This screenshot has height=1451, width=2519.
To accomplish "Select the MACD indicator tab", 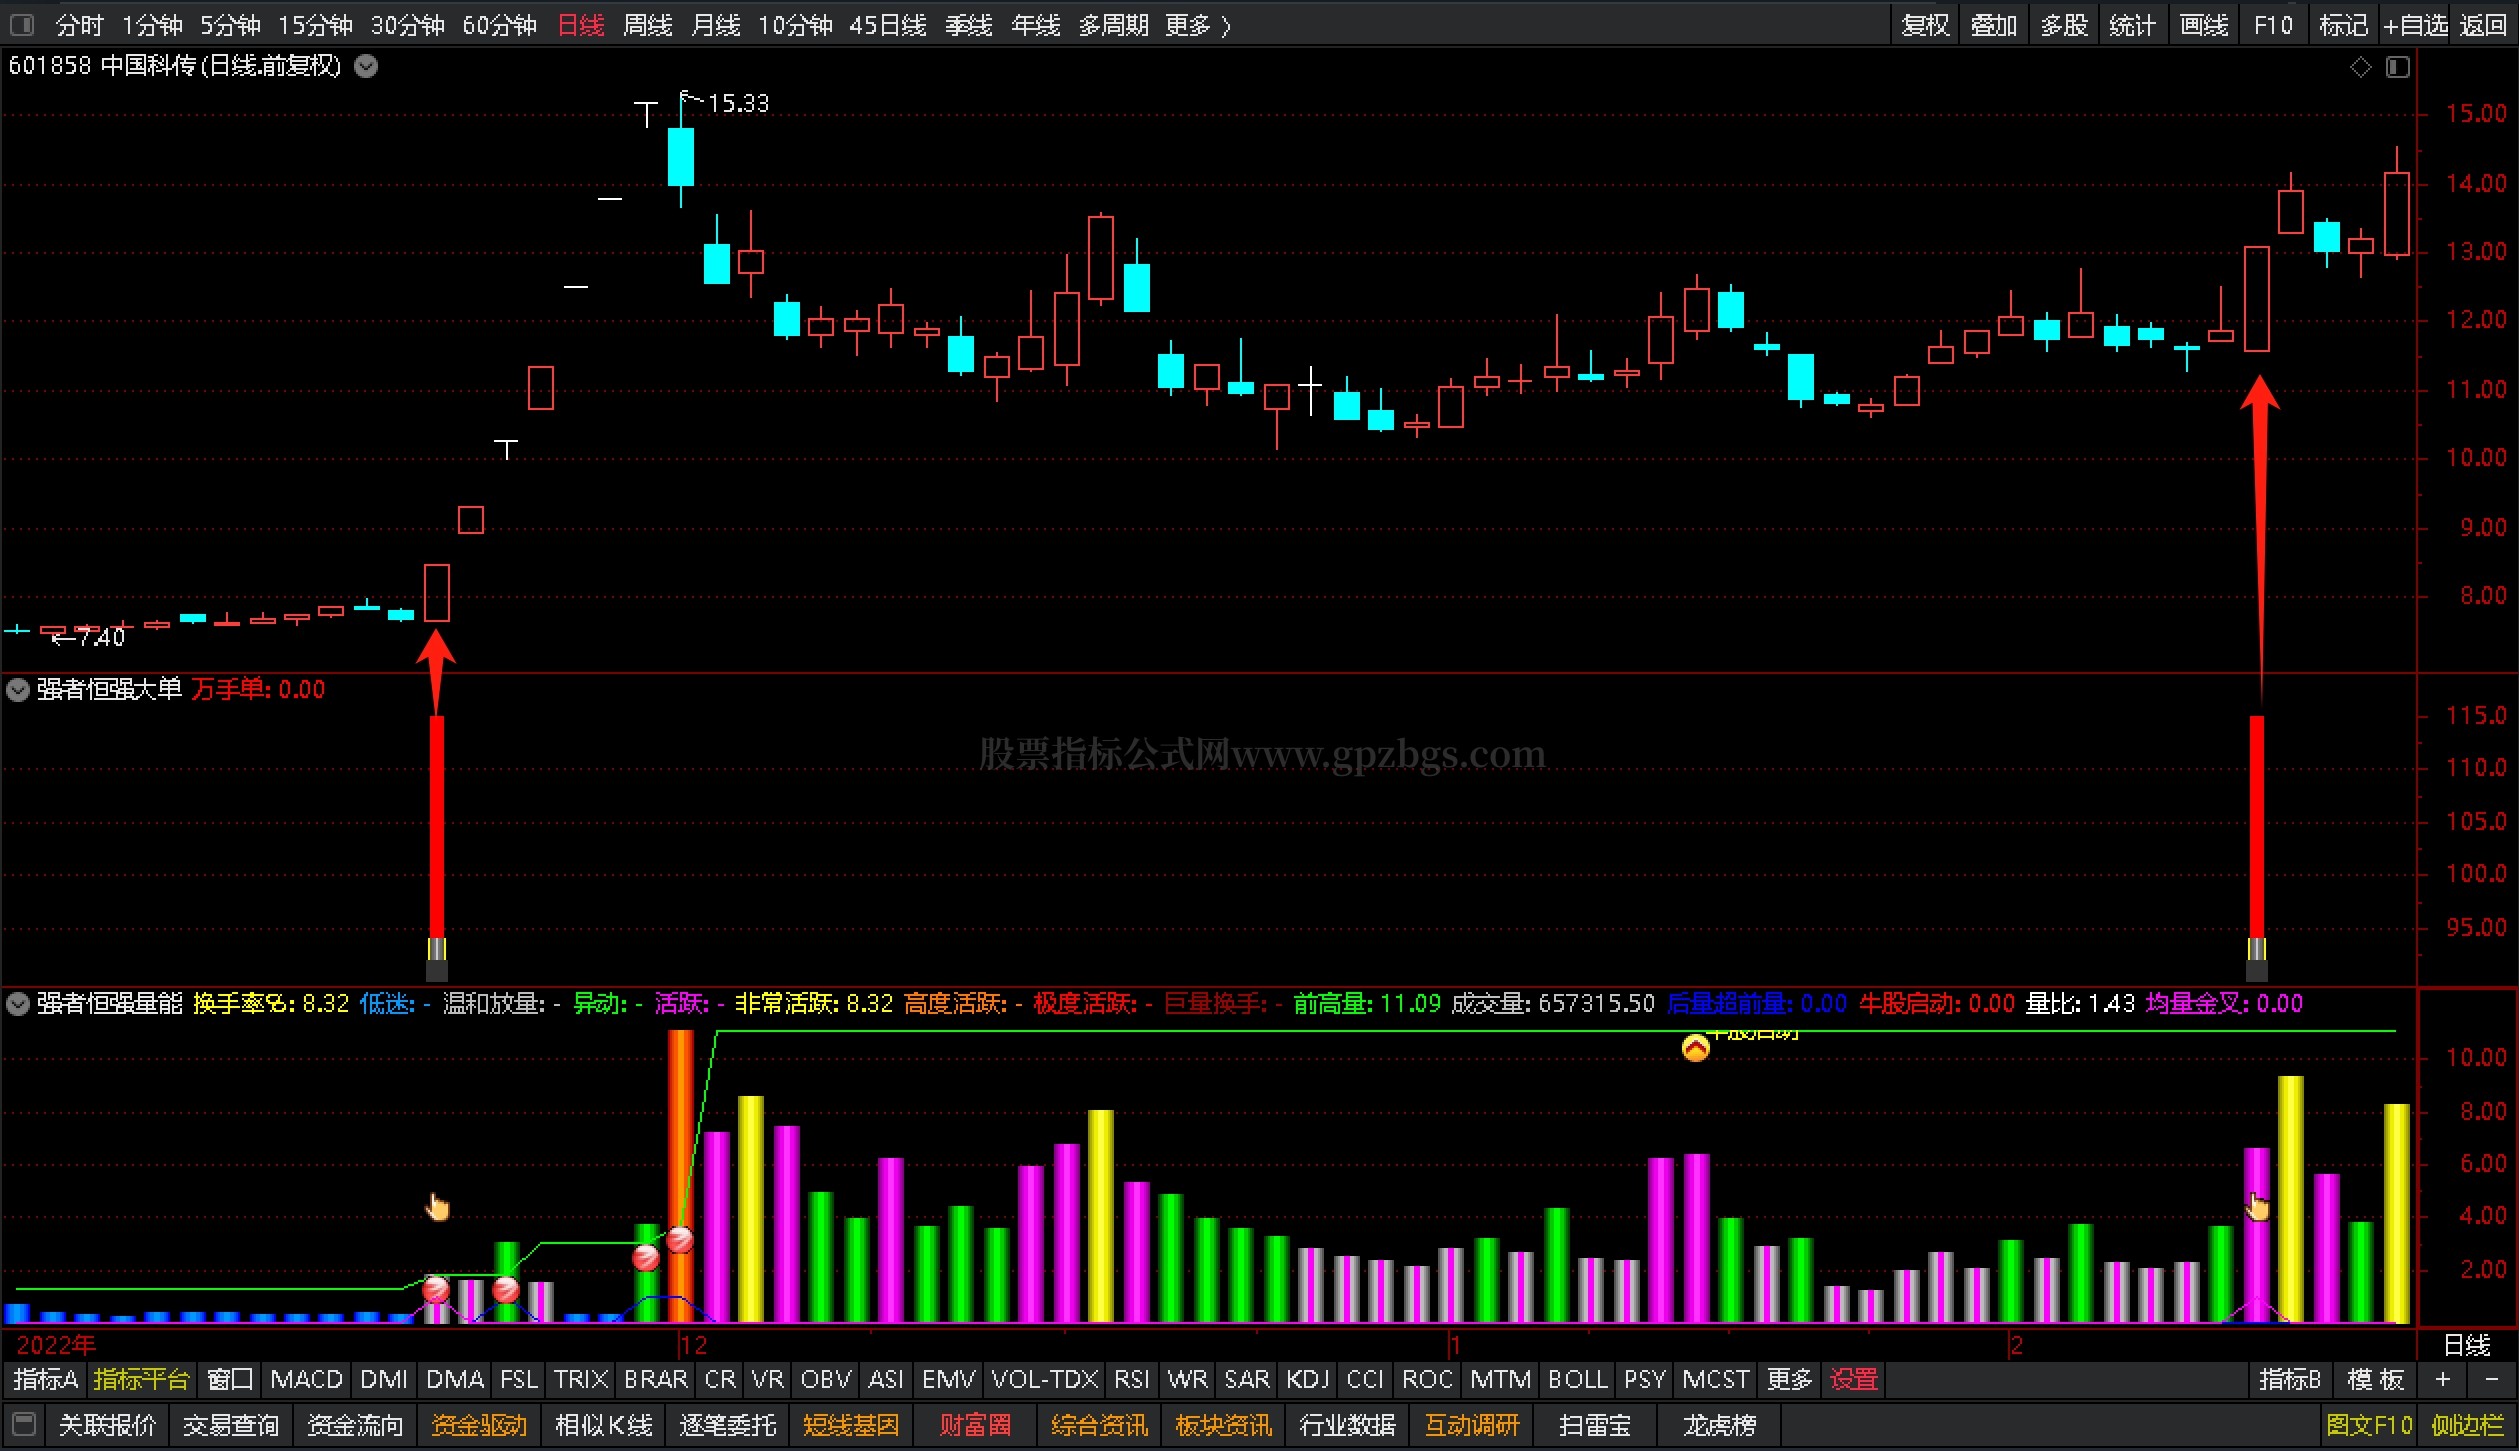I will pyautogui.click(x=306, y=1380).
